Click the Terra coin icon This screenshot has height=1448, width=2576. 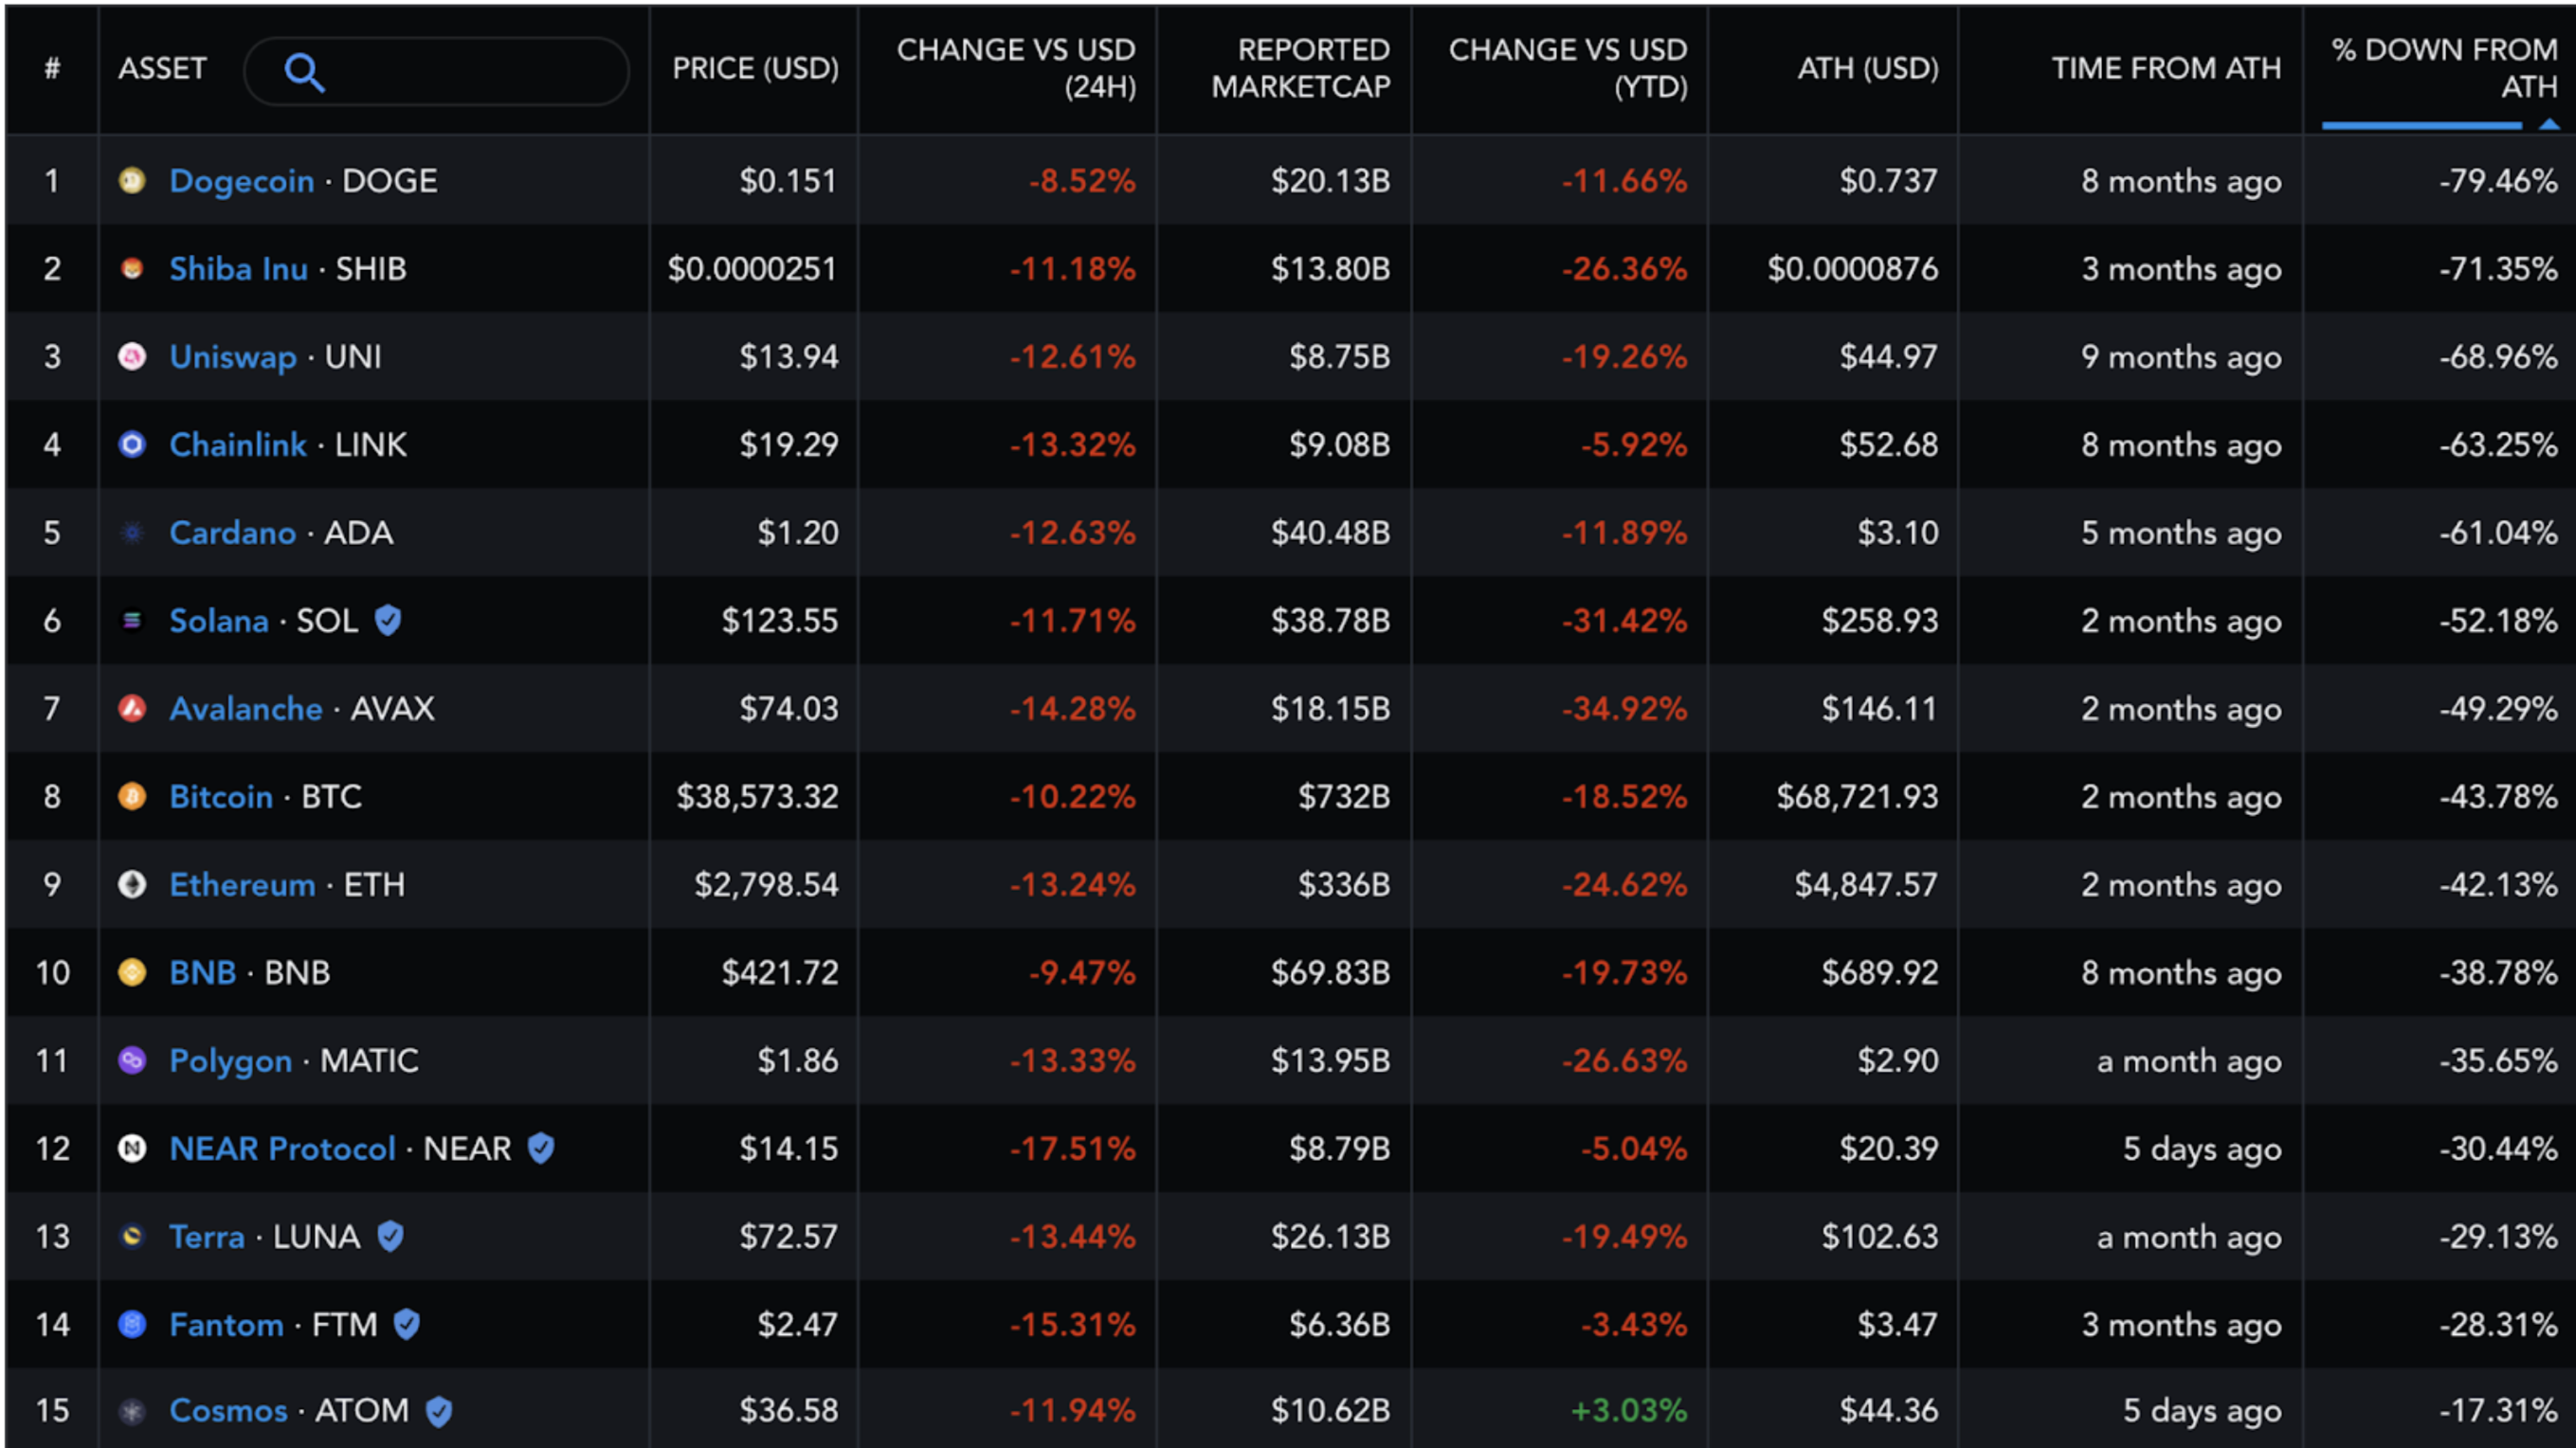[x=132, y=1237]
